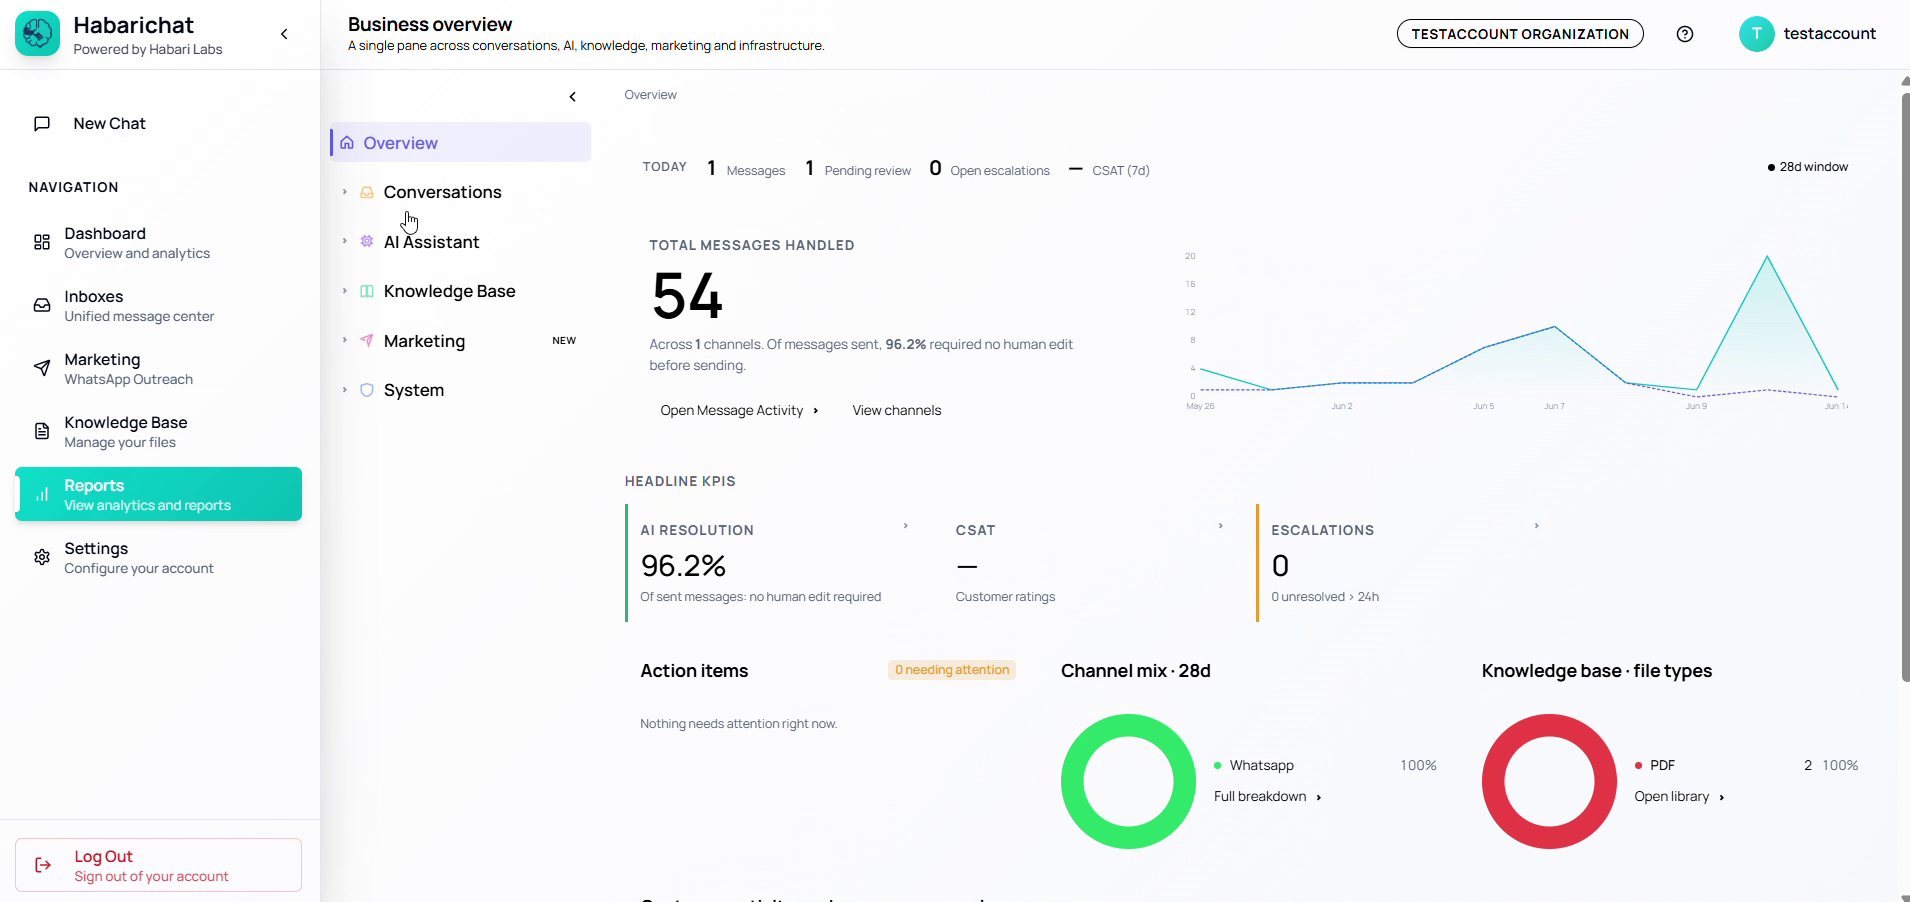Click Log Out button
Screen dimensions: 1910x902
click(x=158, y=865)
